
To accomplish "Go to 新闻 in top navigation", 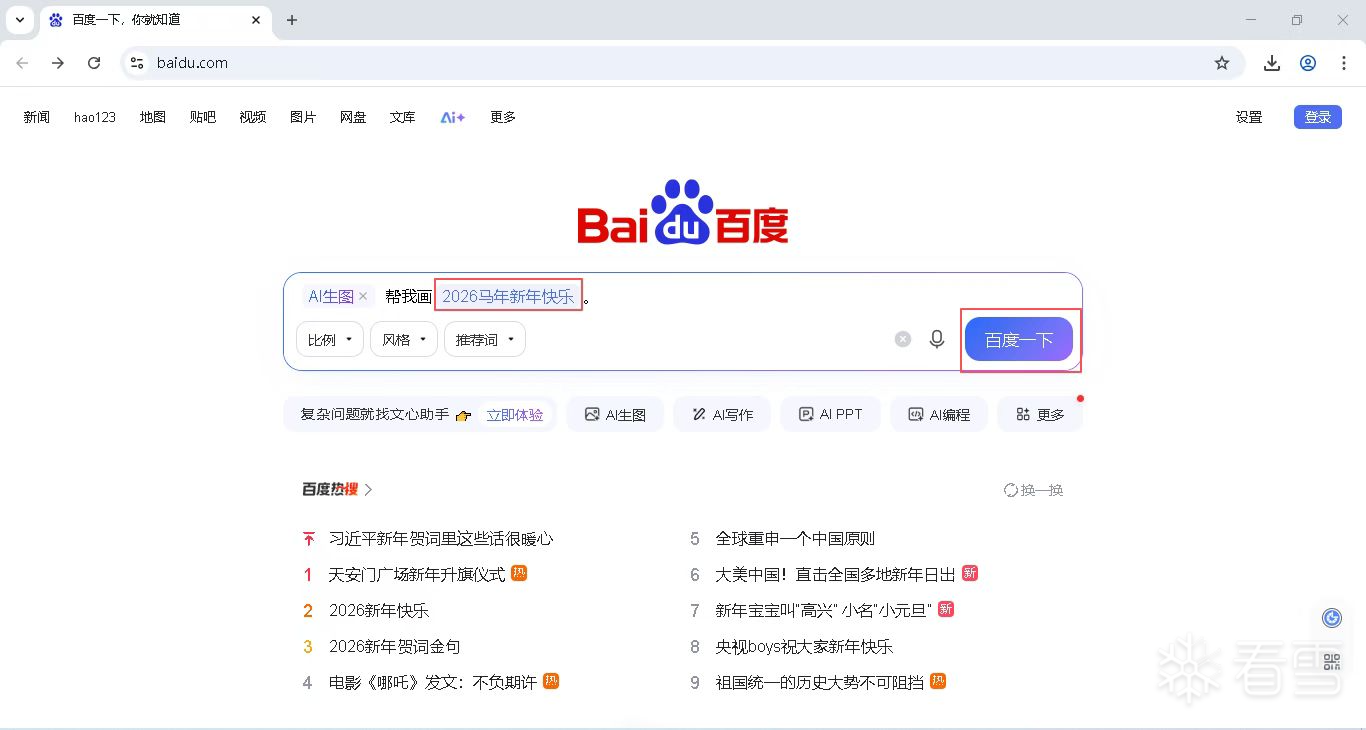I will coord(37,117).
